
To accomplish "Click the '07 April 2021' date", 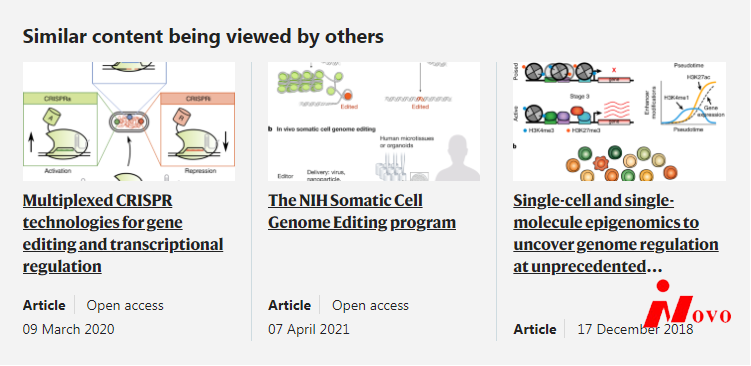I will tap(309, 329).
